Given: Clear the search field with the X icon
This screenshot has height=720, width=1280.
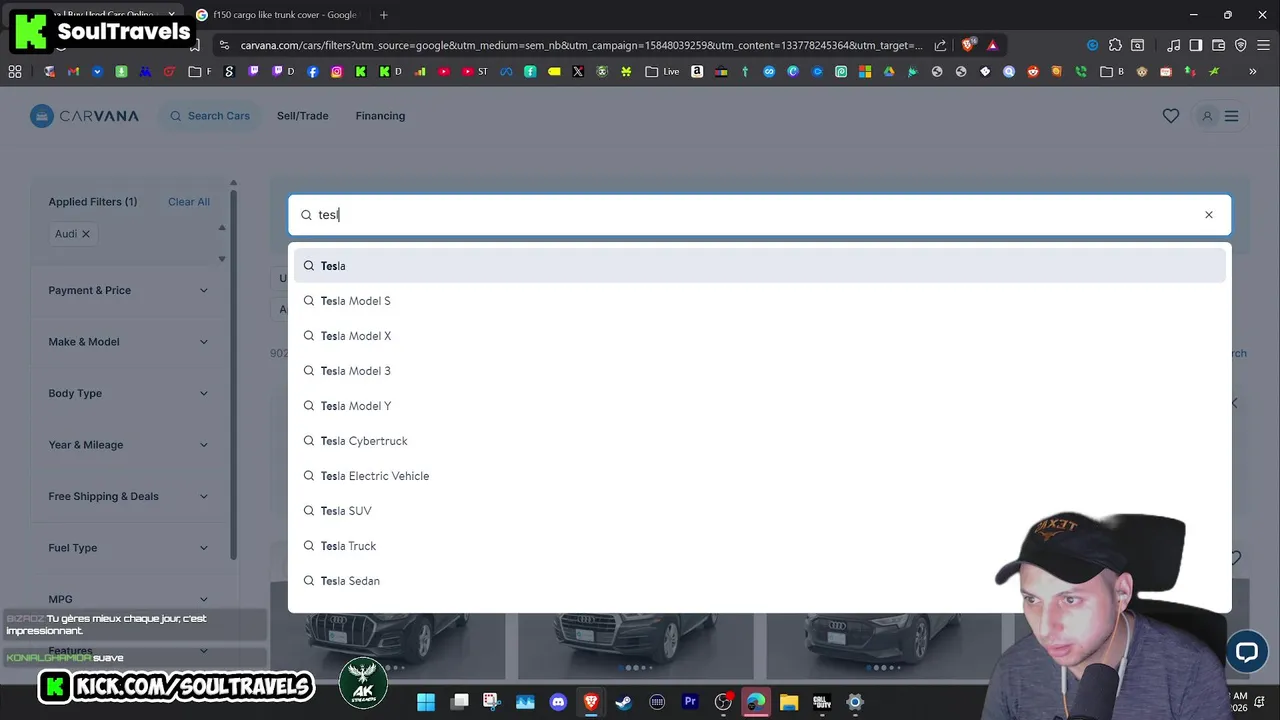Looking at the screenshot, I should pos(1208,215).
